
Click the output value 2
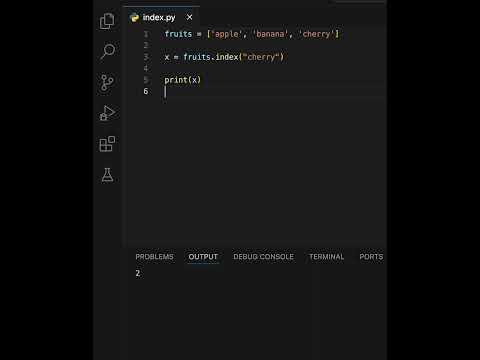pyautogui.click(x=138, y=273)
